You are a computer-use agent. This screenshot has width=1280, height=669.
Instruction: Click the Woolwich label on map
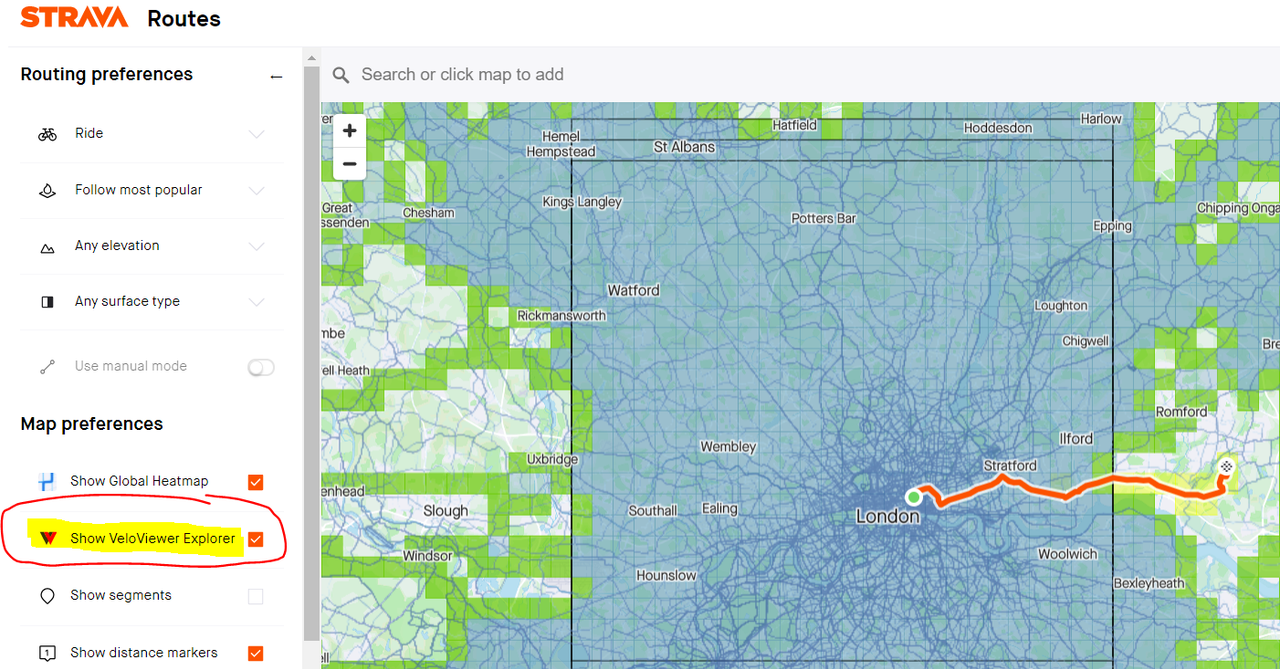[1067, 554]
